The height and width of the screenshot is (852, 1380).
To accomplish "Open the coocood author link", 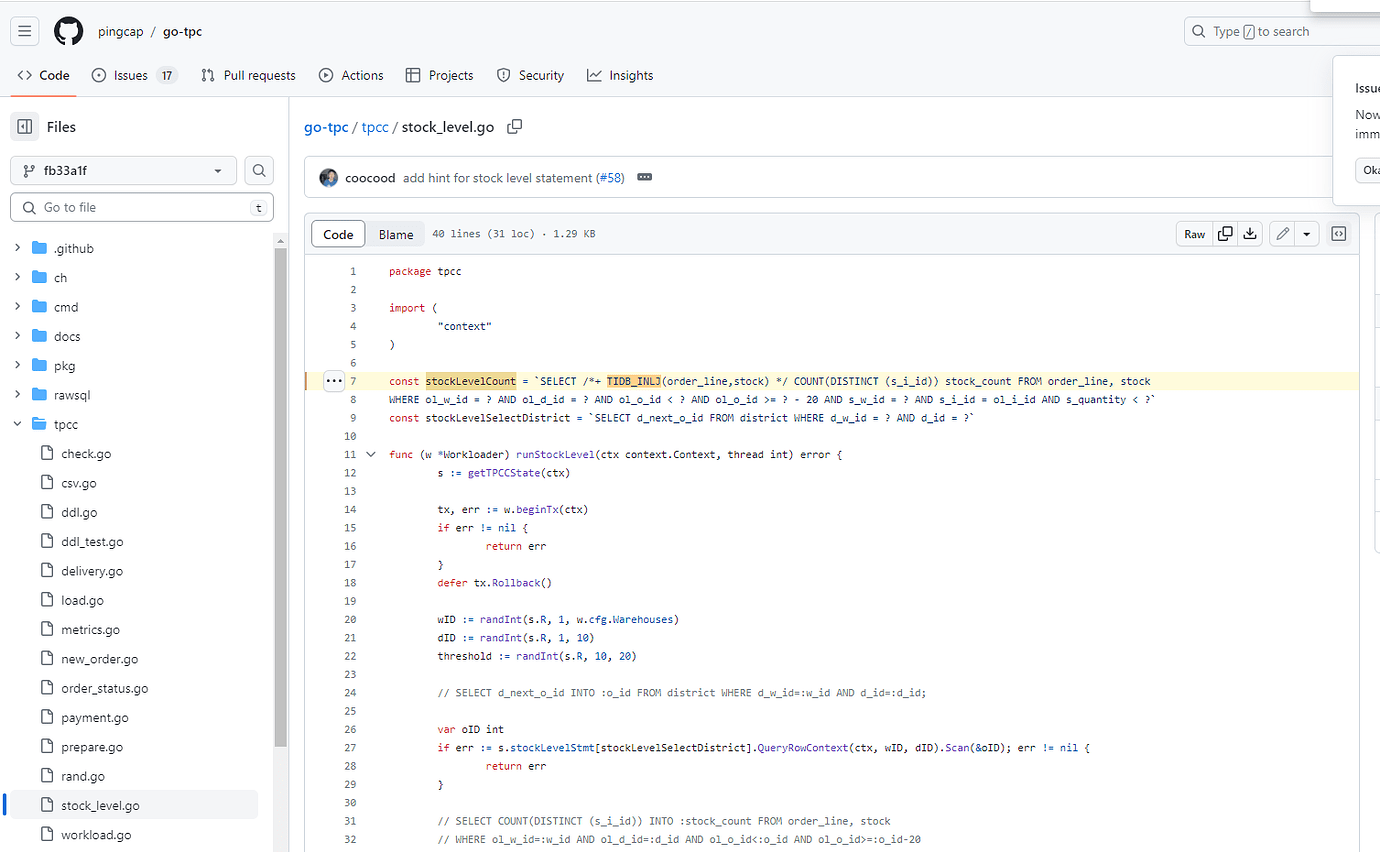I will point(370,177).
